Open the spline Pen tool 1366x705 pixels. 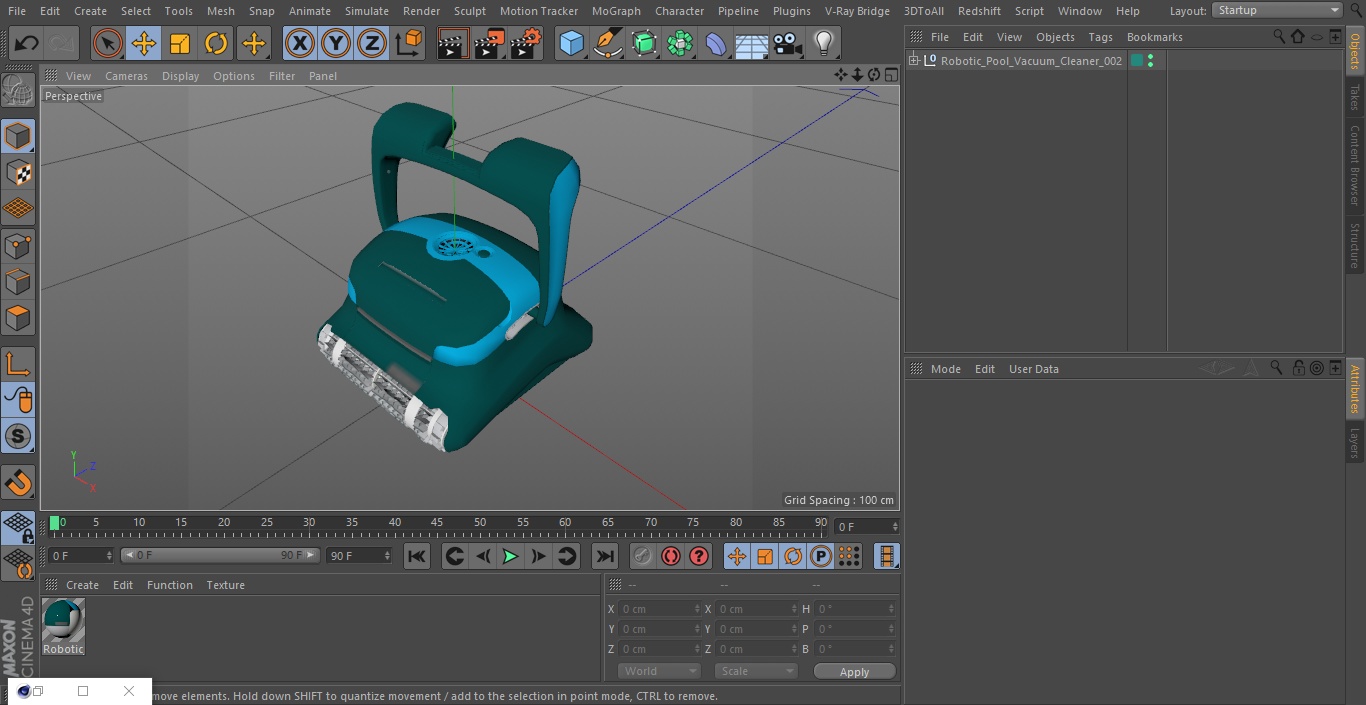pyautogui.click(x=607, y=44)
